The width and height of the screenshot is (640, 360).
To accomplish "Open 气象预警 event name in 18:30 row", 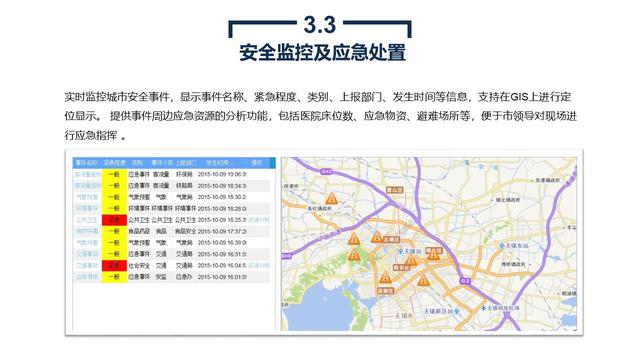I will (x=87, y=197).
